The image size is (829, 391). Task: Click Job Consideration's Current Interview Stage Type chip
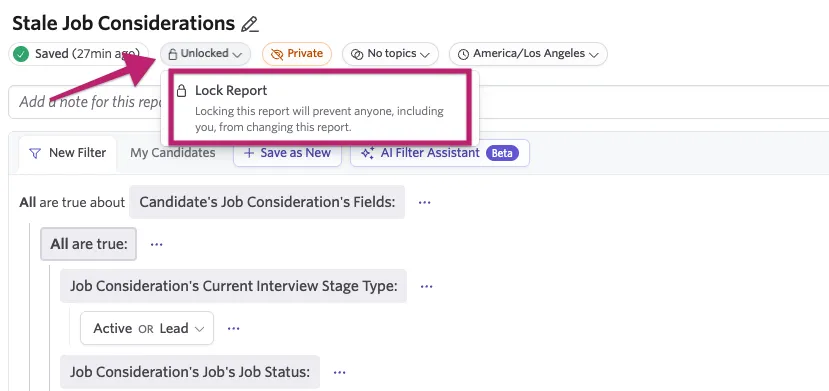pyautogui.click(x=233, y=286)
